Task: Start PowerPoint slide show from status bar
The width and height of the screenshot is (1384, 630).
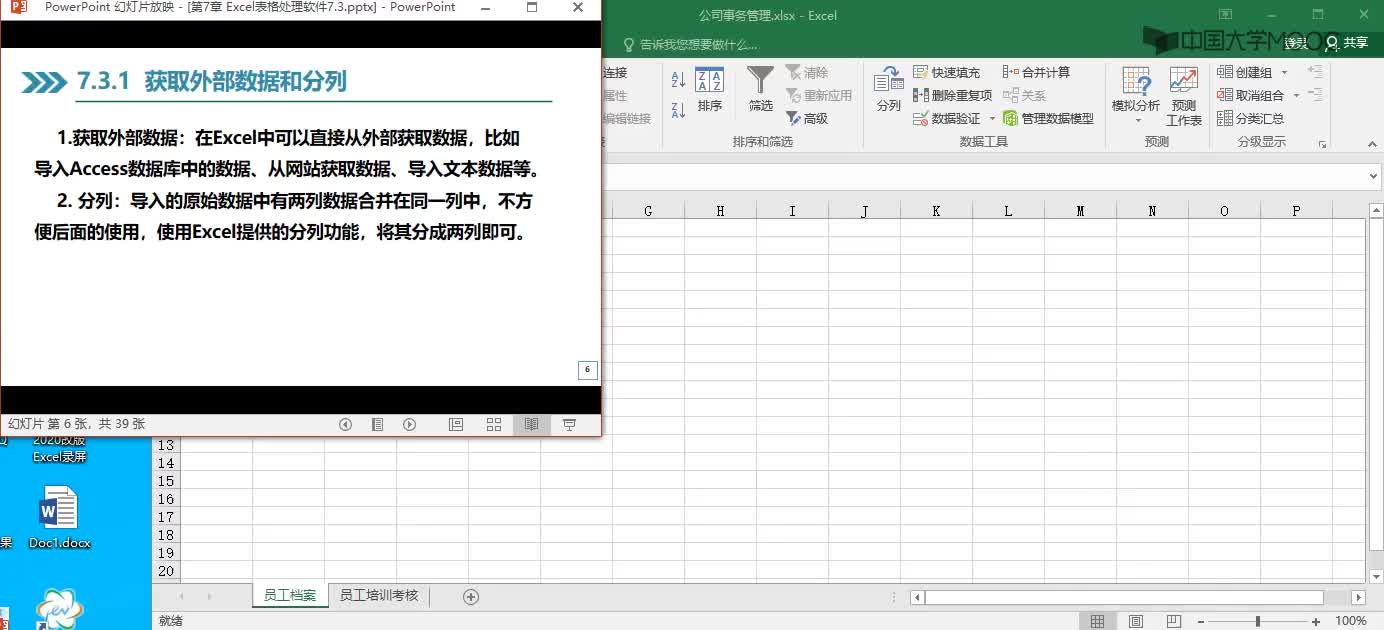Action: click(569, 424)
